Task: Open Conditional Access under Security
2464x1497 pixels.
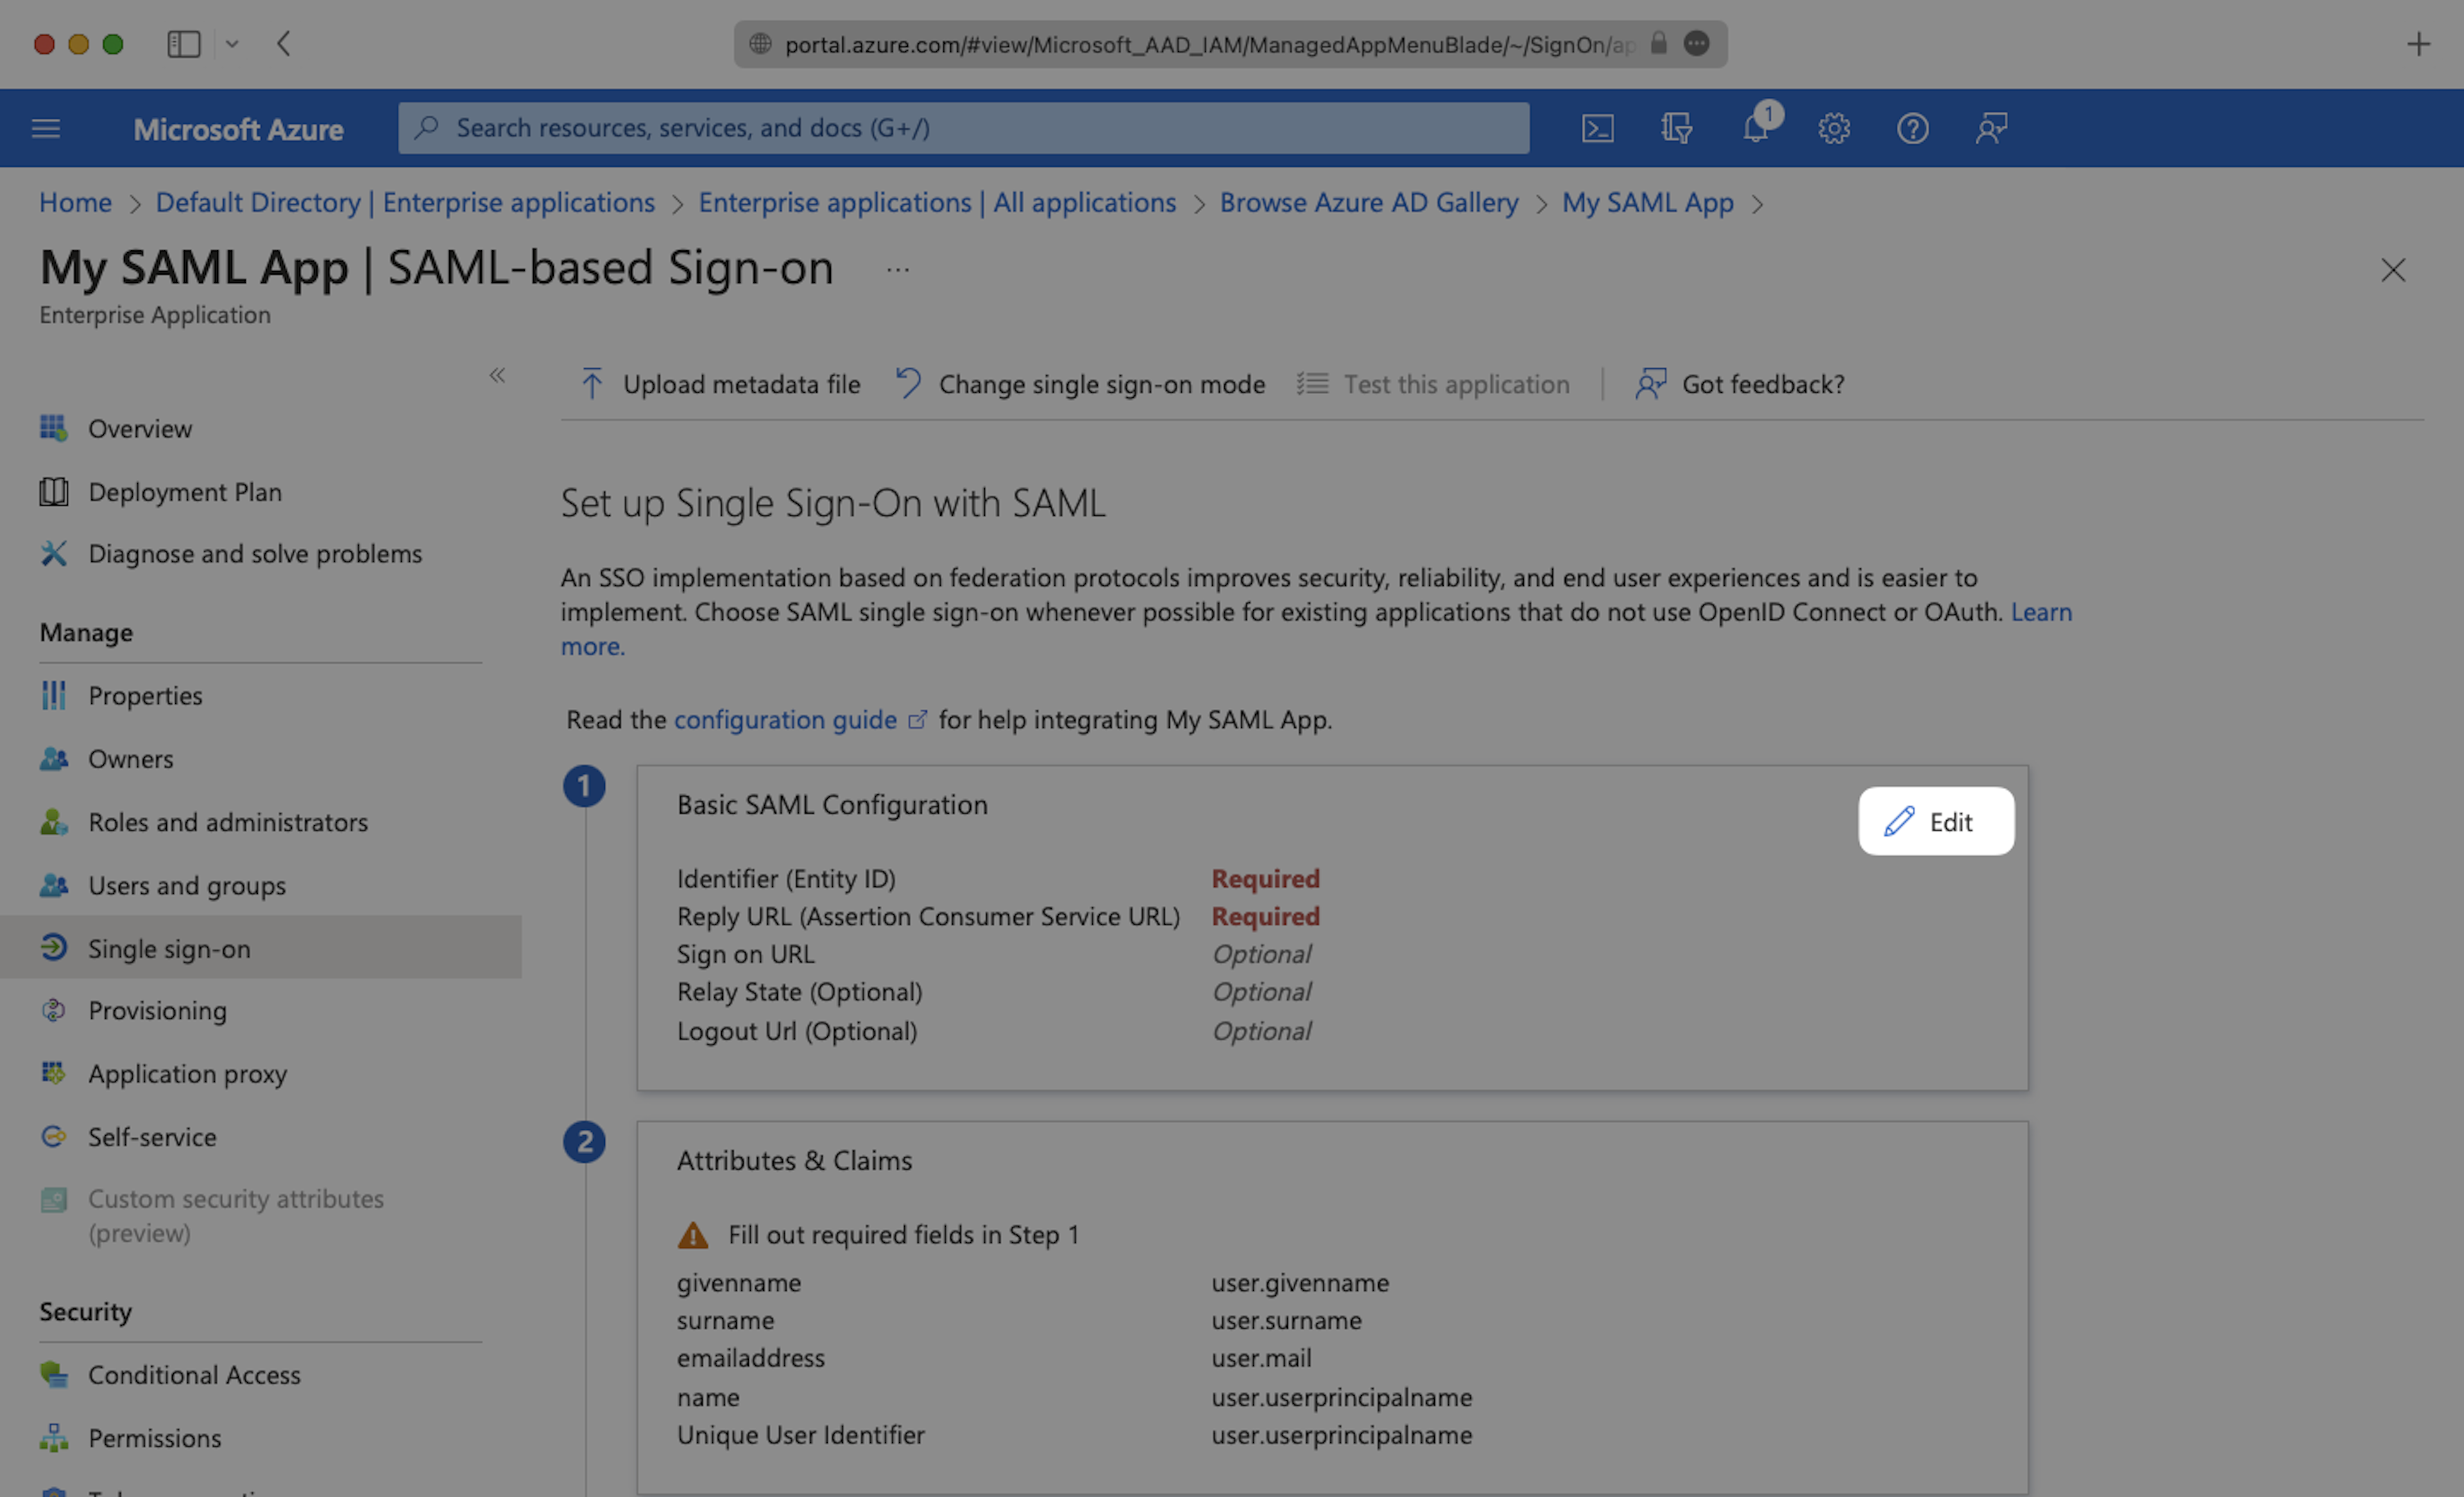Action: [194, 1374]
